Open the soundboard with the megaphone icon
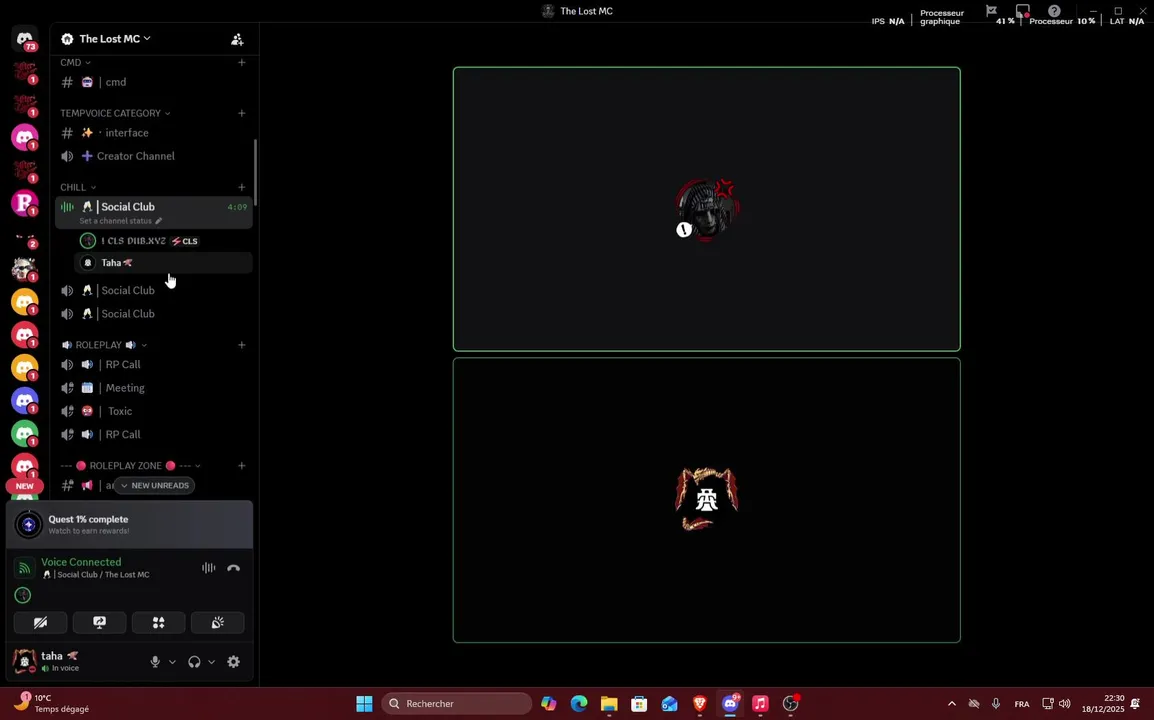1154x720 pixels. 217,623
